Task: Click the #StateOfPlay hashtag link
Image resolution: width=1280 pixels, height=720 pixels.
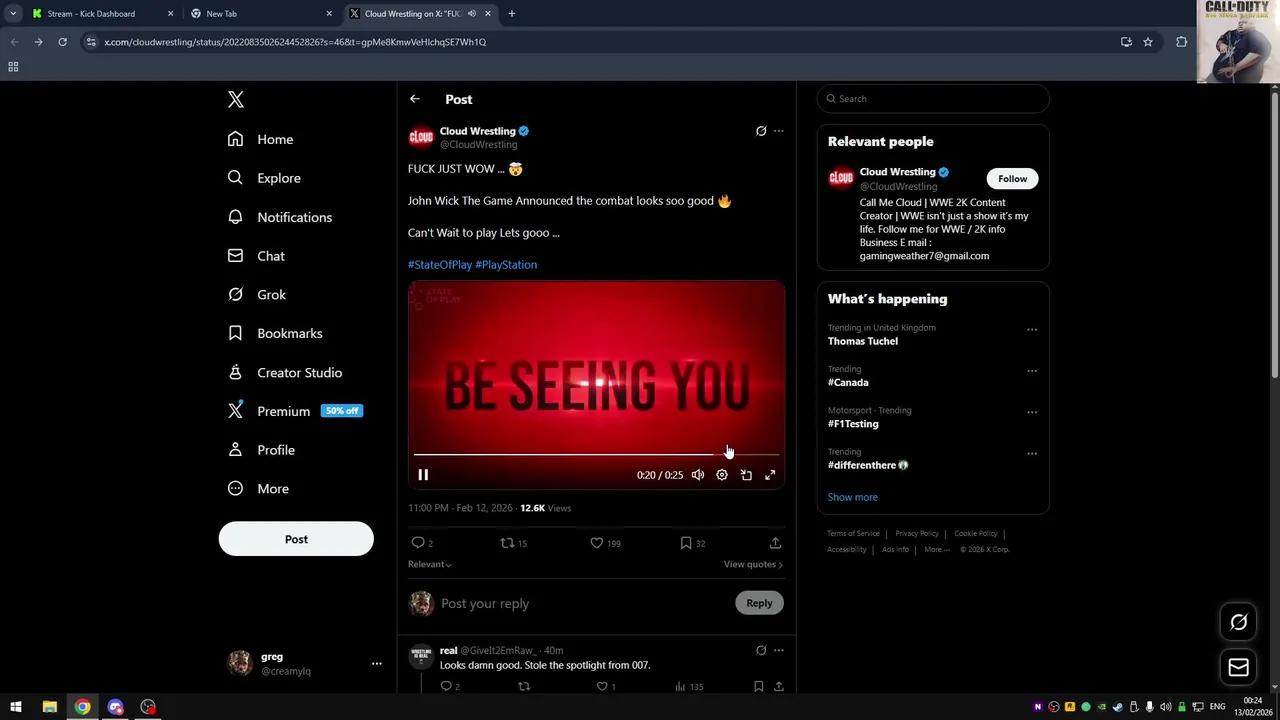Action: pos(440,265)
